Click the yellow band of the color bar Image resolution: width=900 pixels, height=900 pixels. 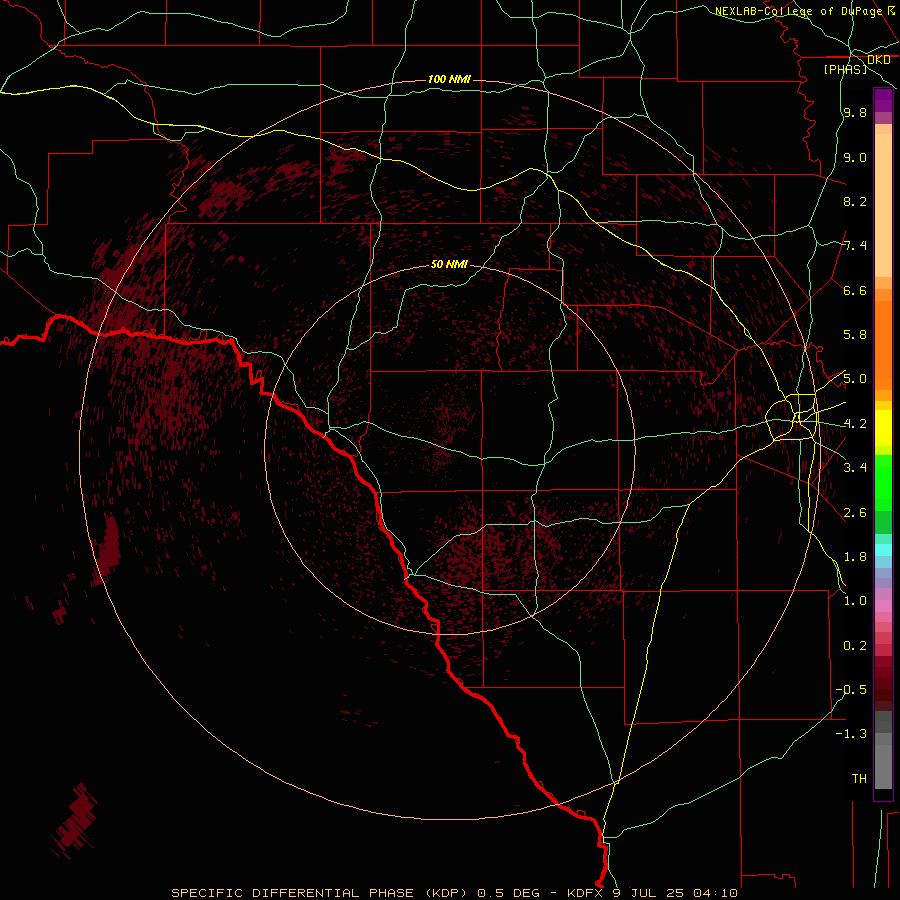[x=883, y=428]
